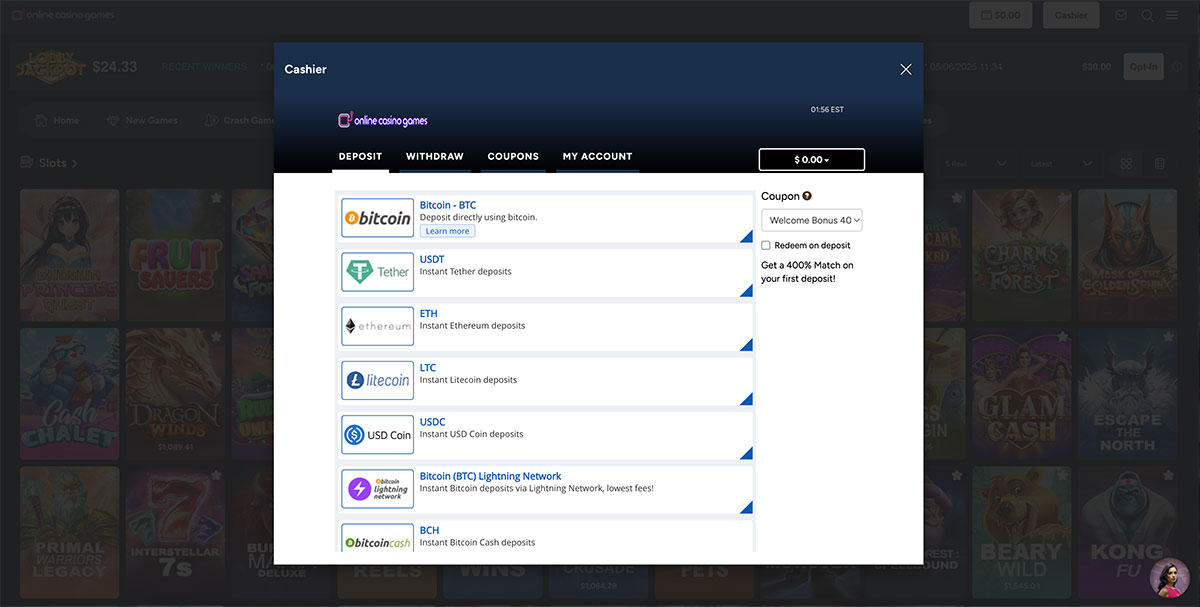The width and height of the screenshot is (1200, 607).
Task: Click the site logo in top-left header
Action: [x=63, y=15]
